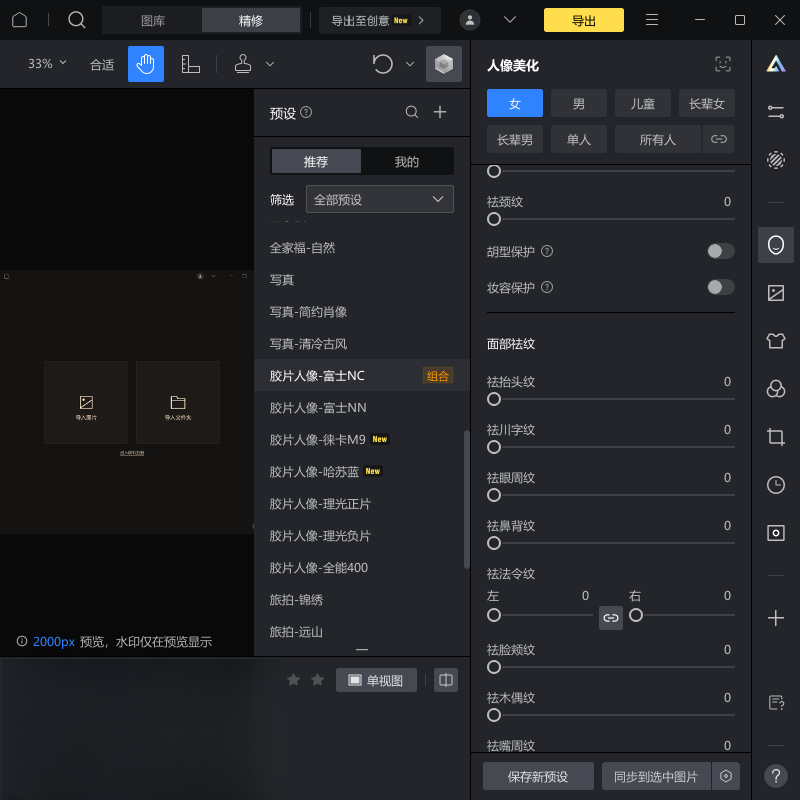Toggle 妆容保护 switch
This screenshot has width=800, height=800.
click(720, 287)
